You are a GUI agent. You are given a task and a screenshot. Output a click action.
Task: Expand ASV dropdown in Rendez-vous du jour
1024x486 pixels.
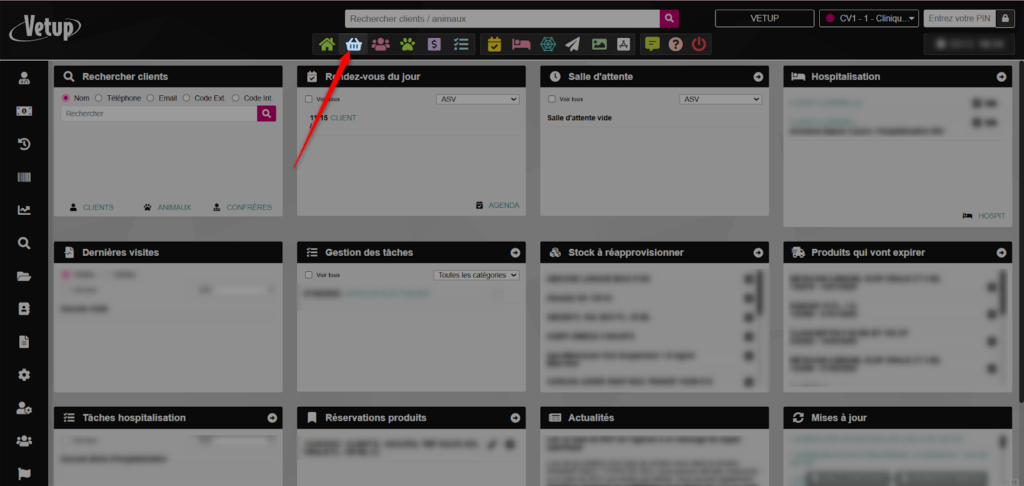point(478,99)
